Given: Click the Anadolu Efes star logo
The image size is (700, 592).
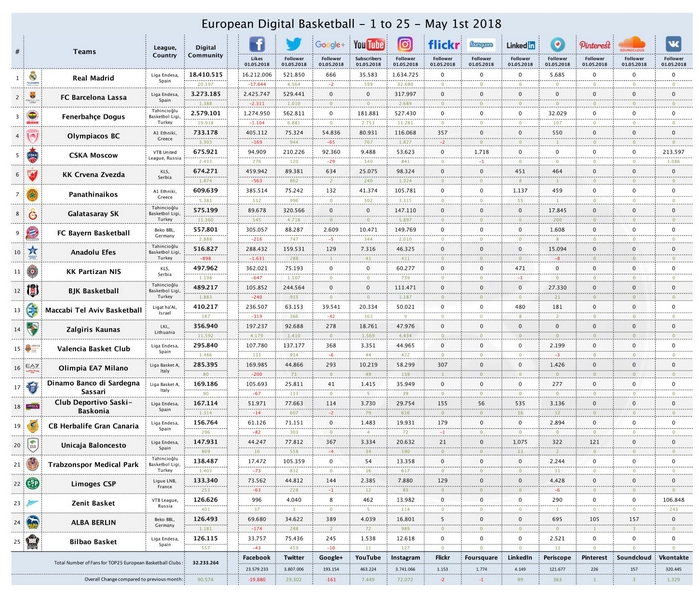Looking at the screenshot, I should (x=33, y=252).
